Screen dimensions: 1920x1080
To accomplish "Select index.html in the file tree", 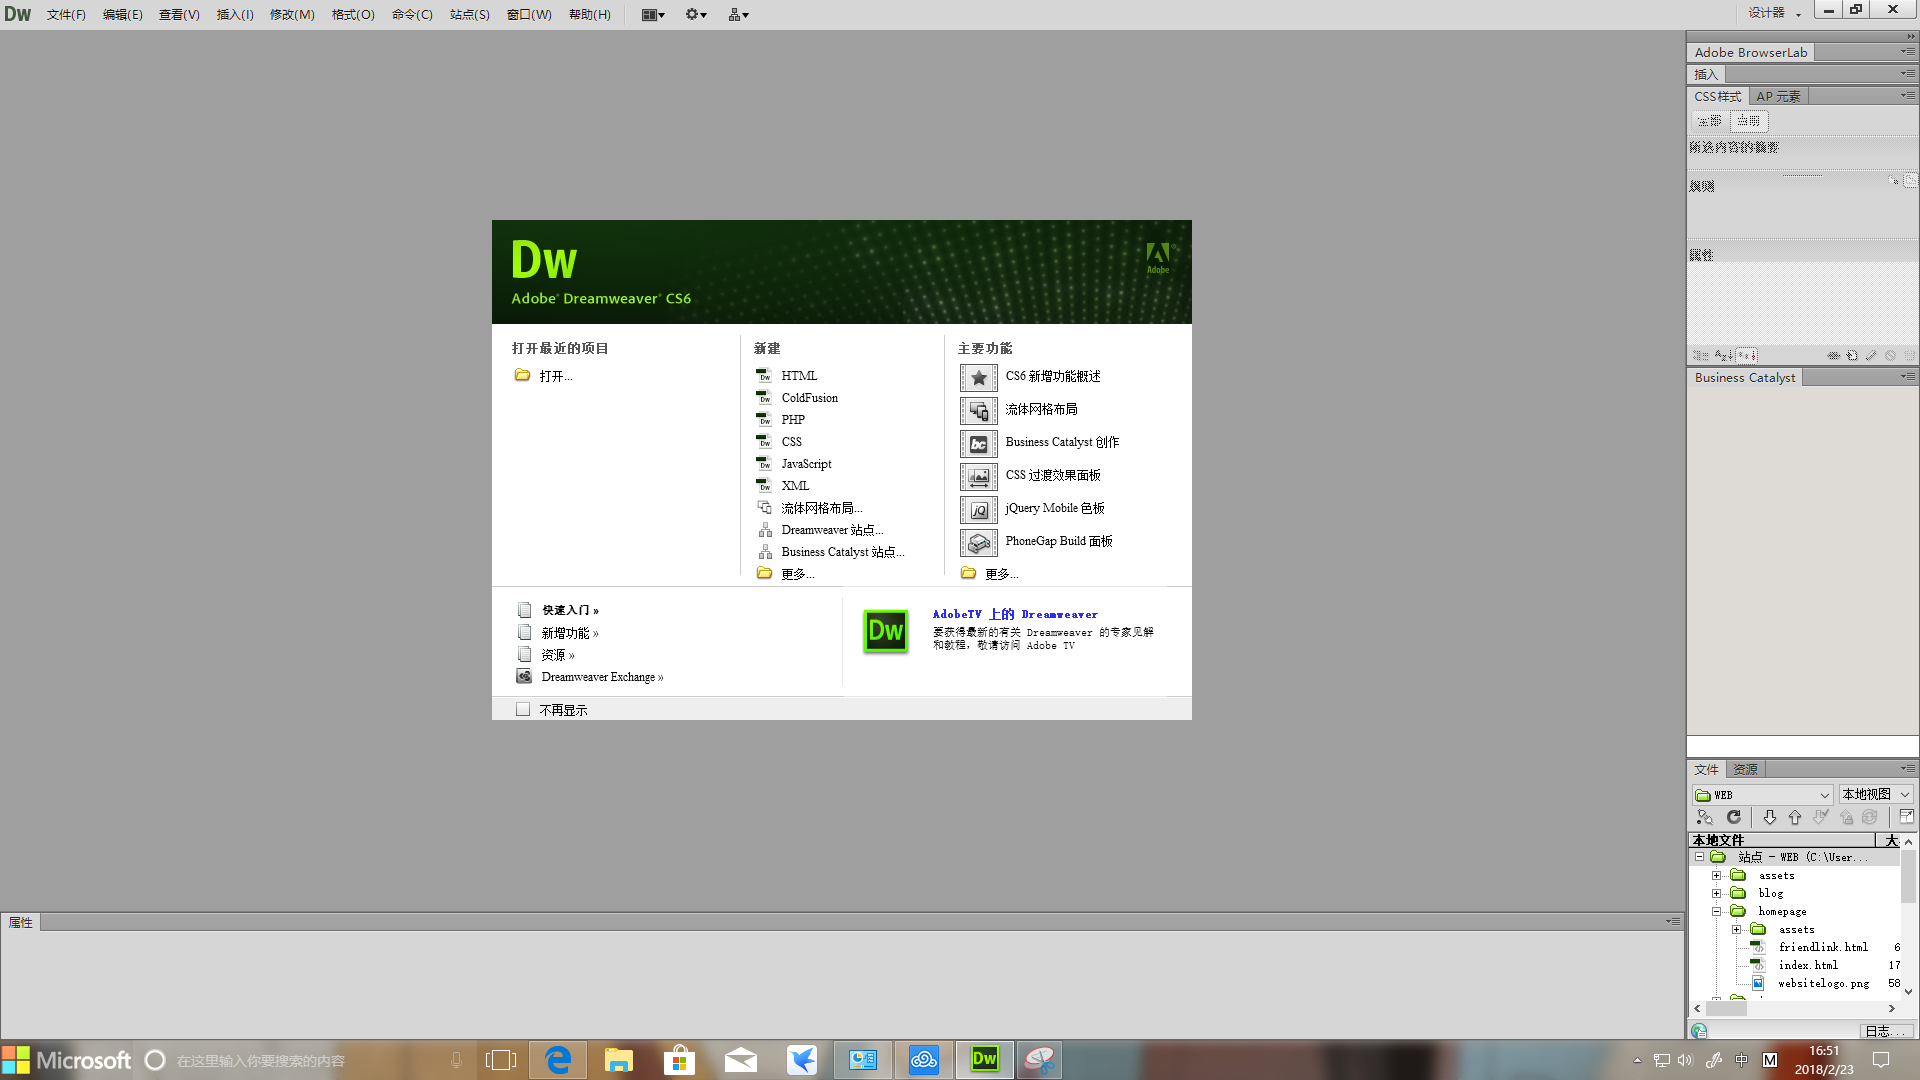I will click(1808, 965).
